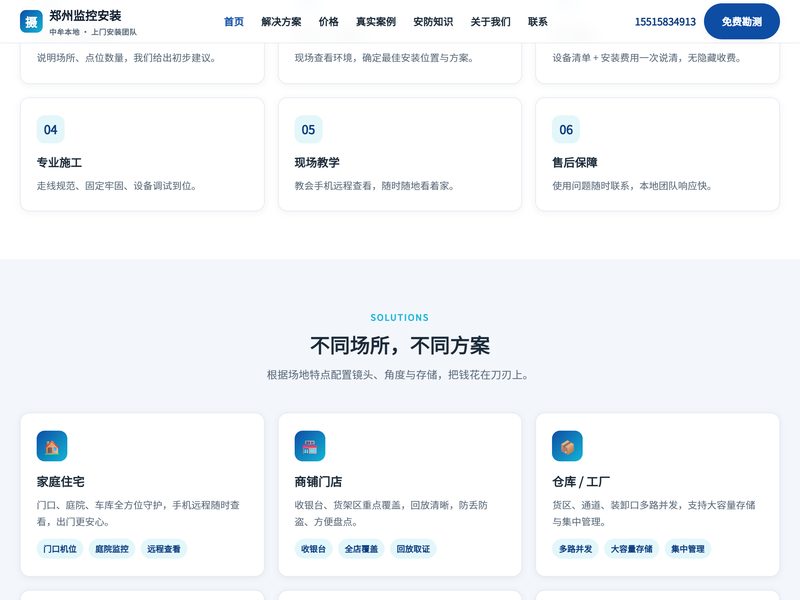Click the 仓库 / 工厂 card title

point(581,482)
